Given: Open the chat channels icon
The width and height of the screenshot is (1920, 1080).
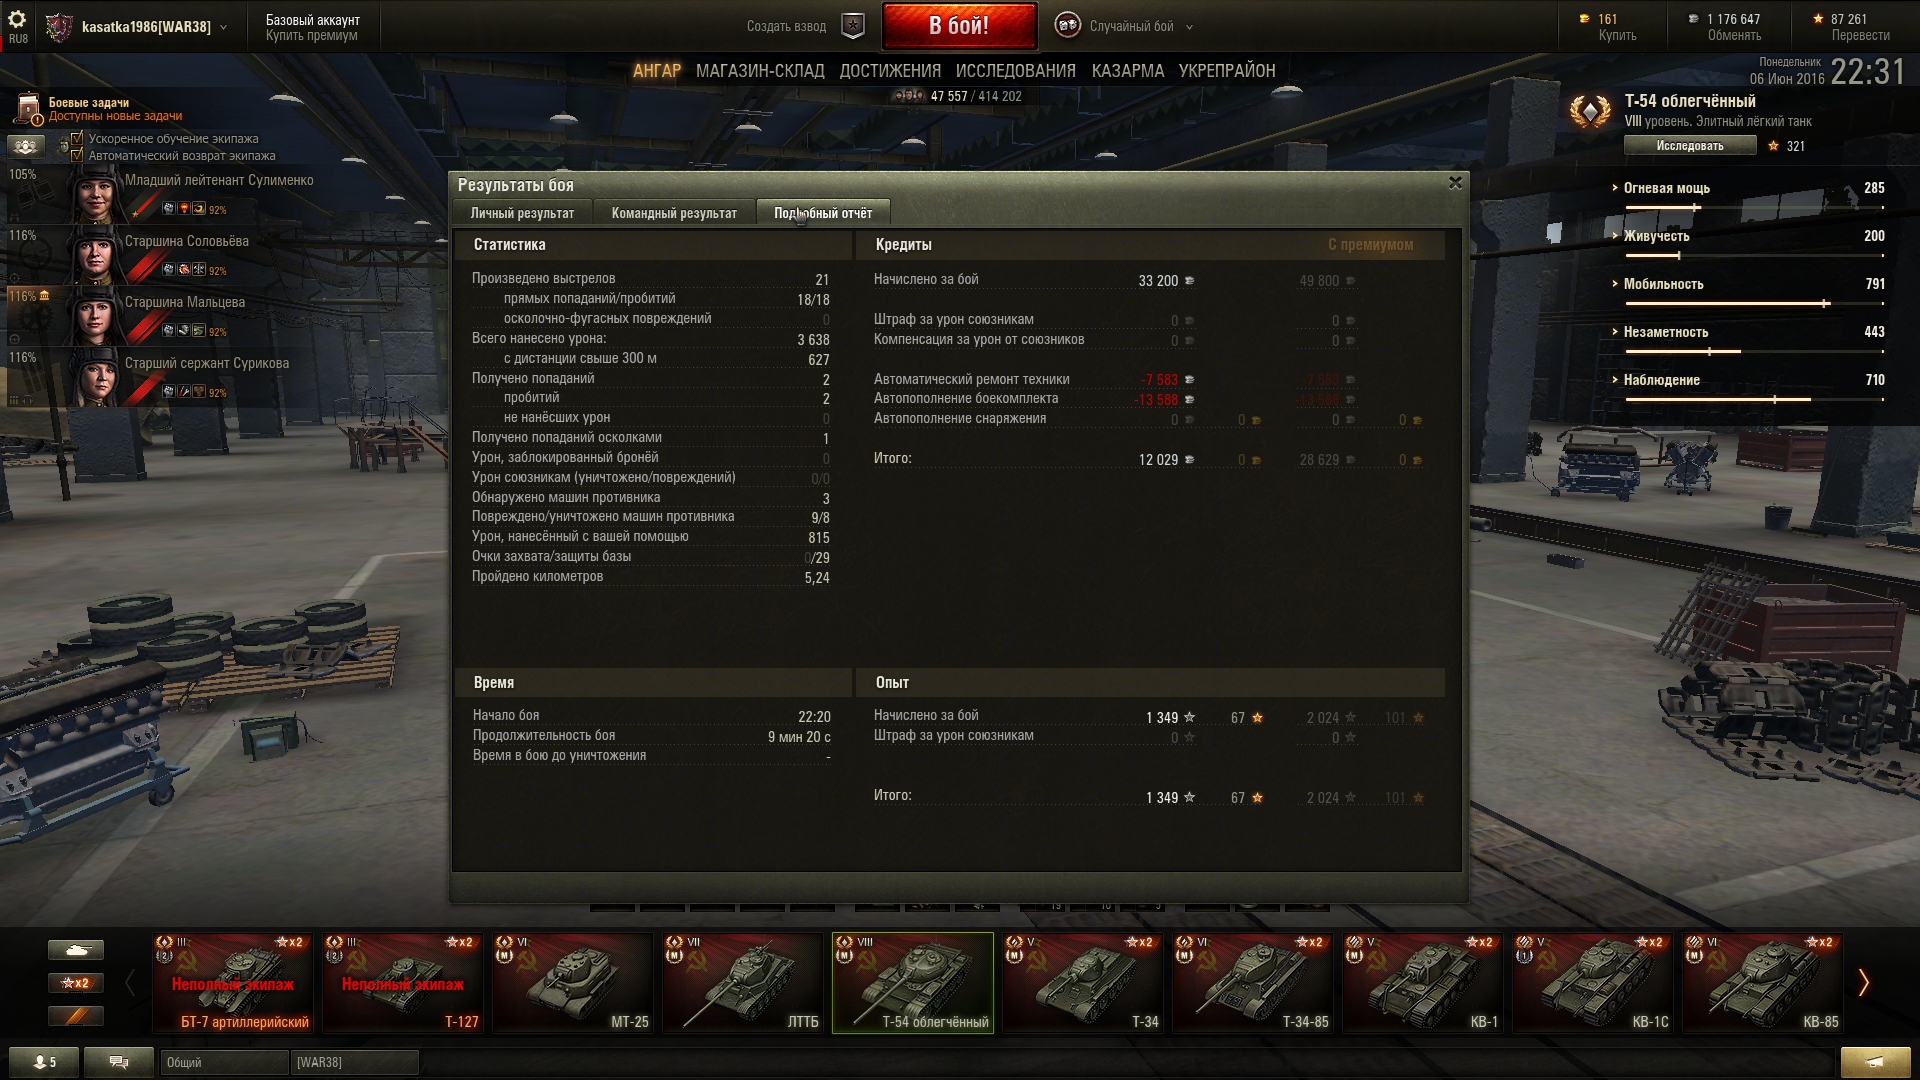Looking at the screenshot, I should (x=119, y=1062).
